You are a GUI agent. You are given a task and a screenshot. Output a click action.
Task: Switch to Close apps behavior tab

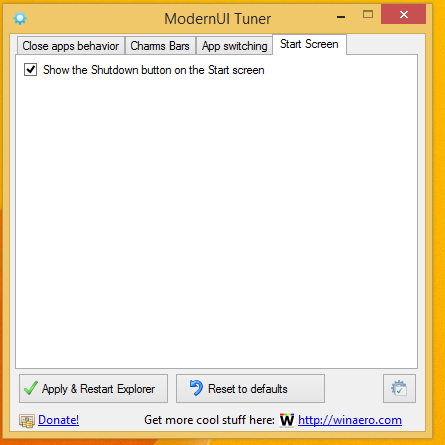tap(71, 46)
